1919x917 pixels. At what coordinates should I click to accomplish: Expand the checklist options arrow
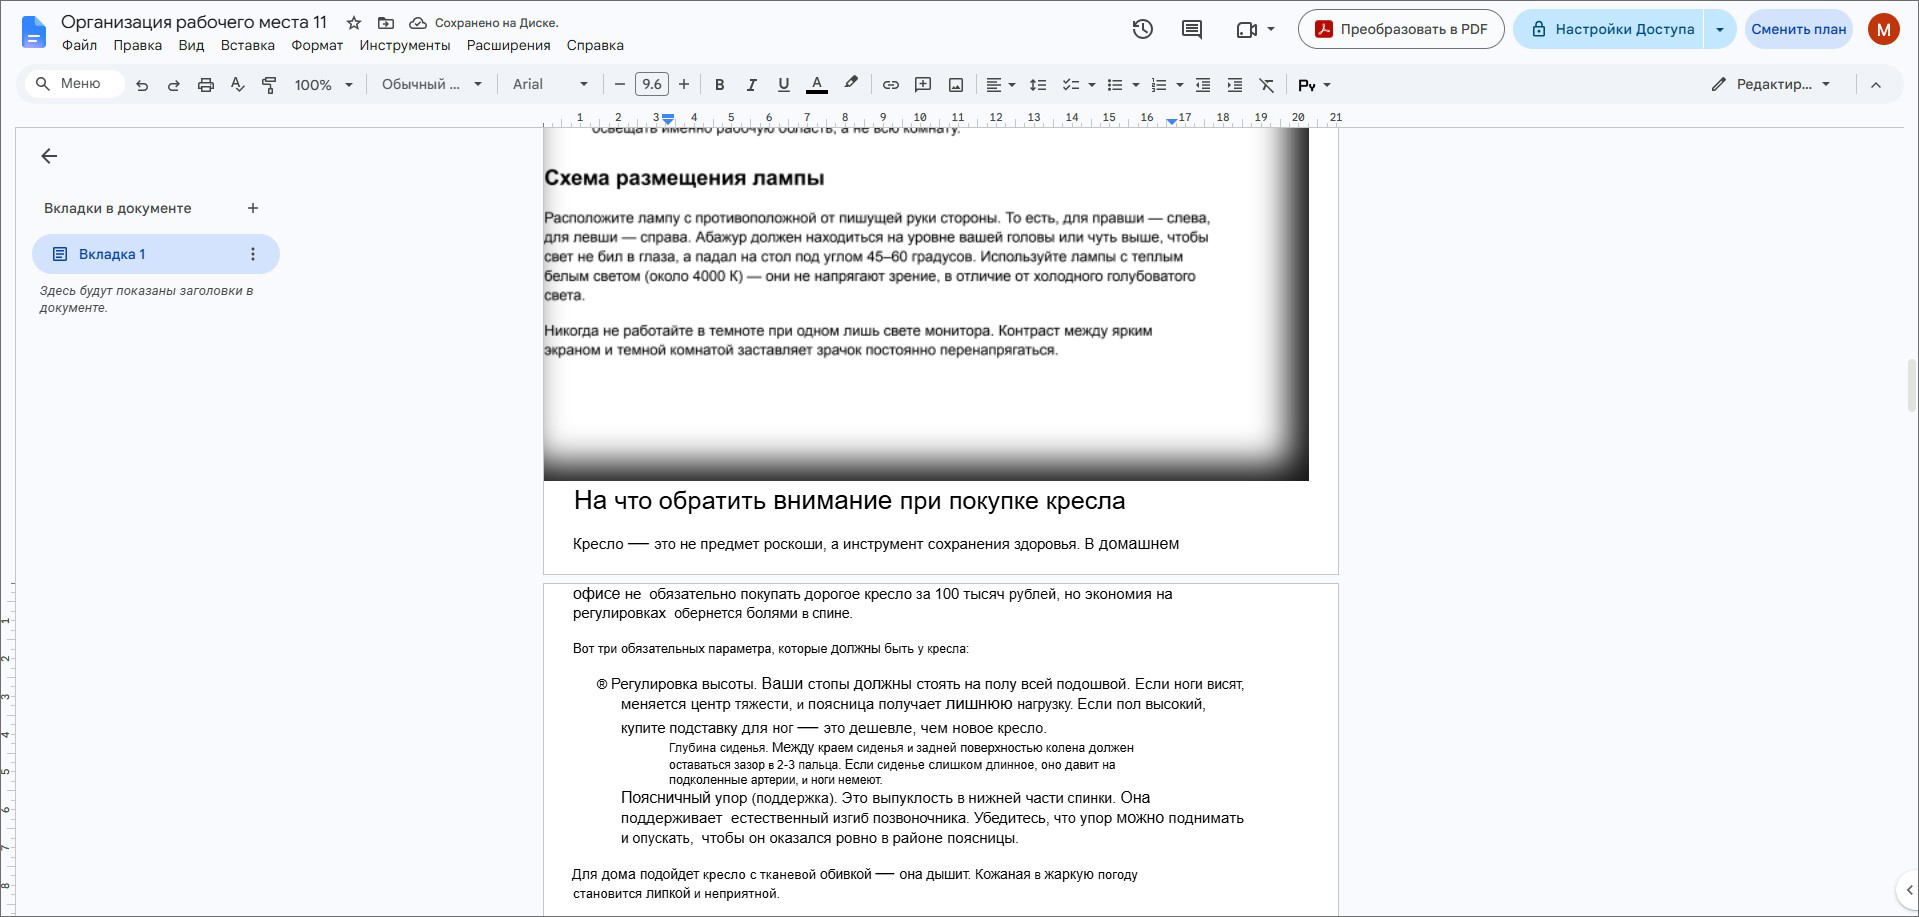tap(1091, 85)
